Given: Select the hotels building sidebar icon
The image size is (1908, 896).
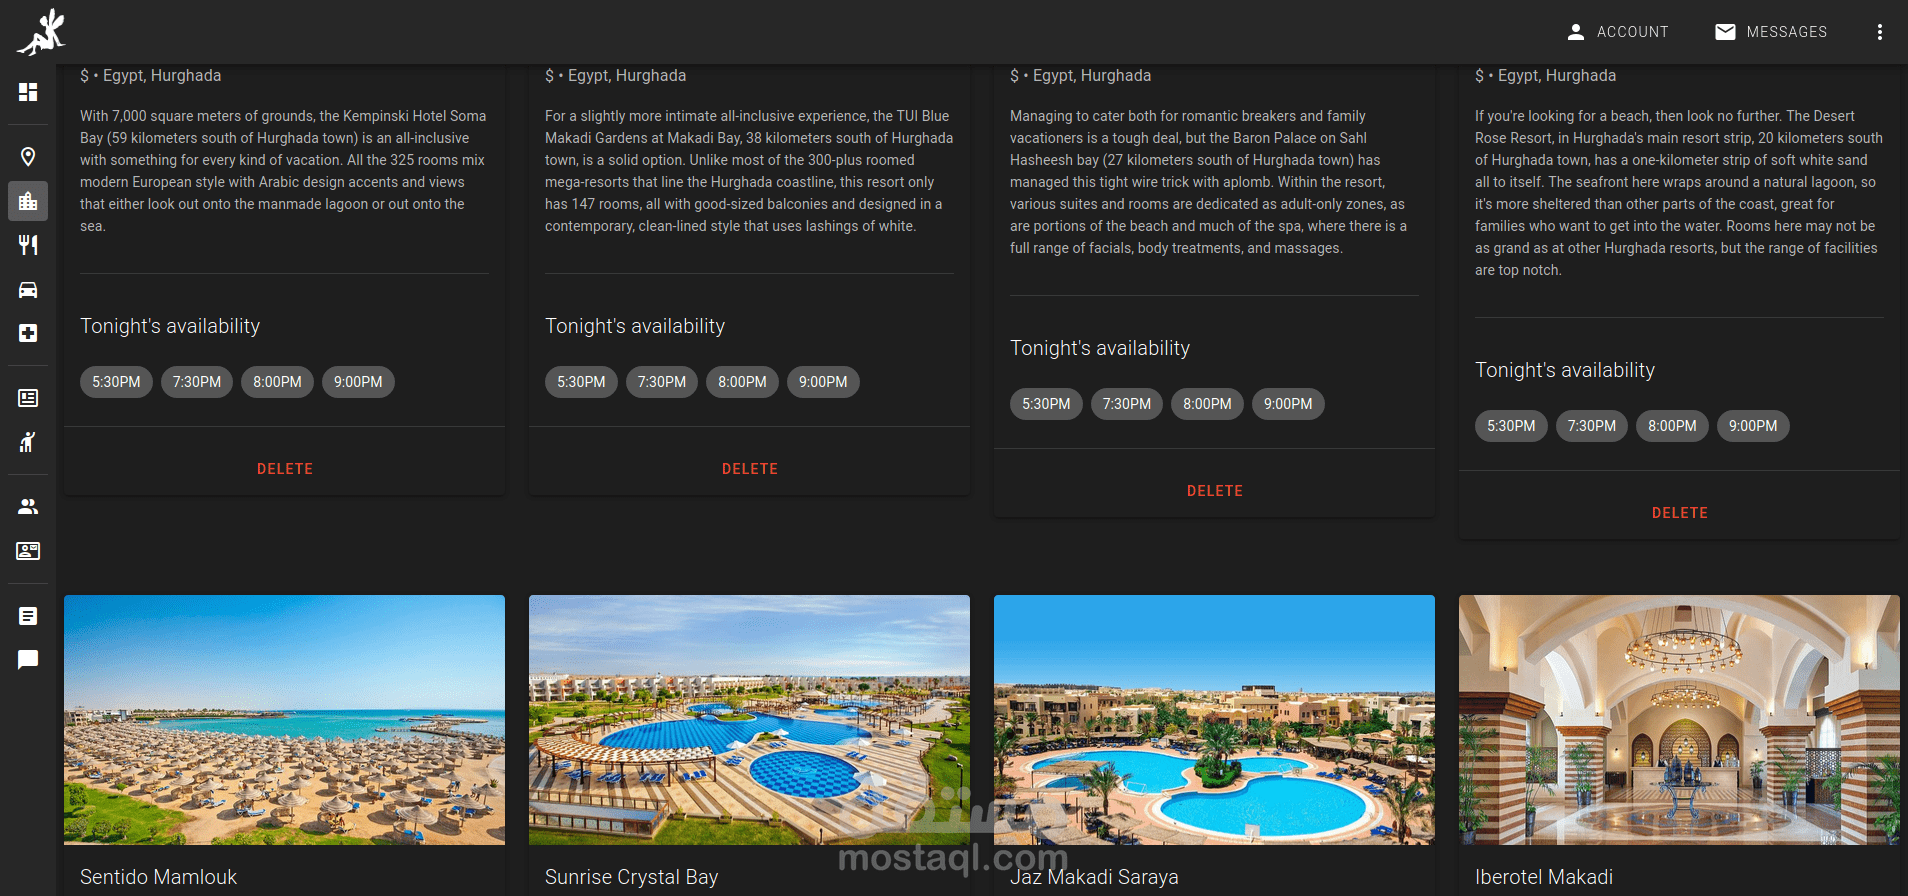Looking at the screenshot, I should click(x=28, y=201).
